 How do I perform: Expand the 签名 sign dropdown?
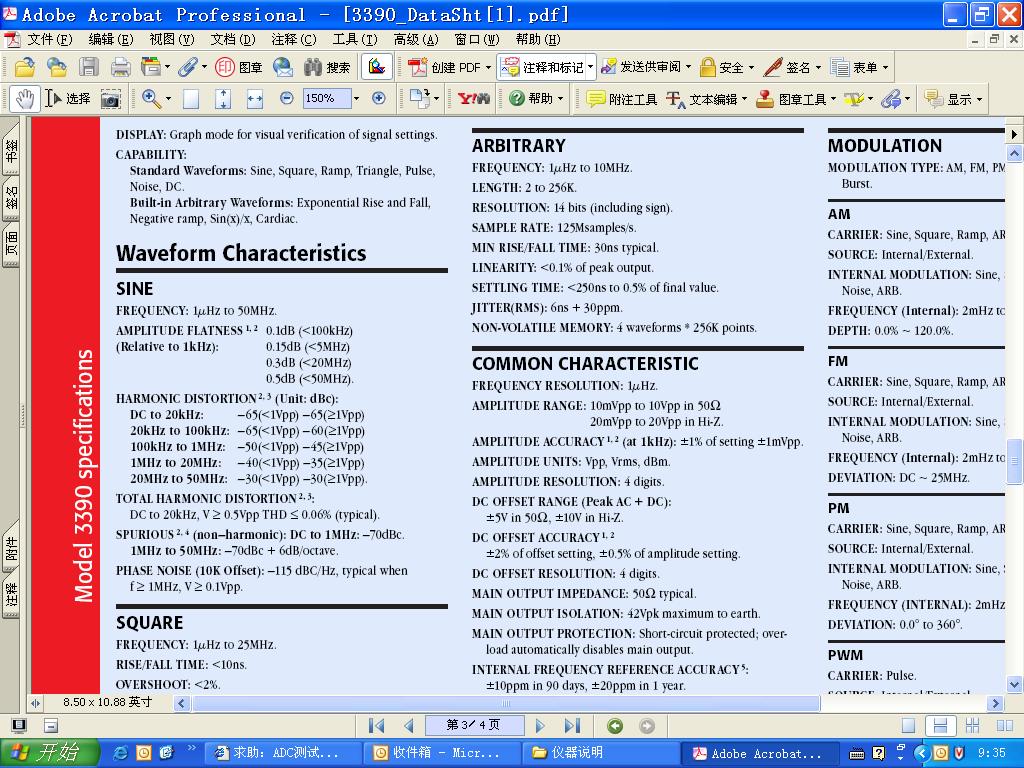818,67
